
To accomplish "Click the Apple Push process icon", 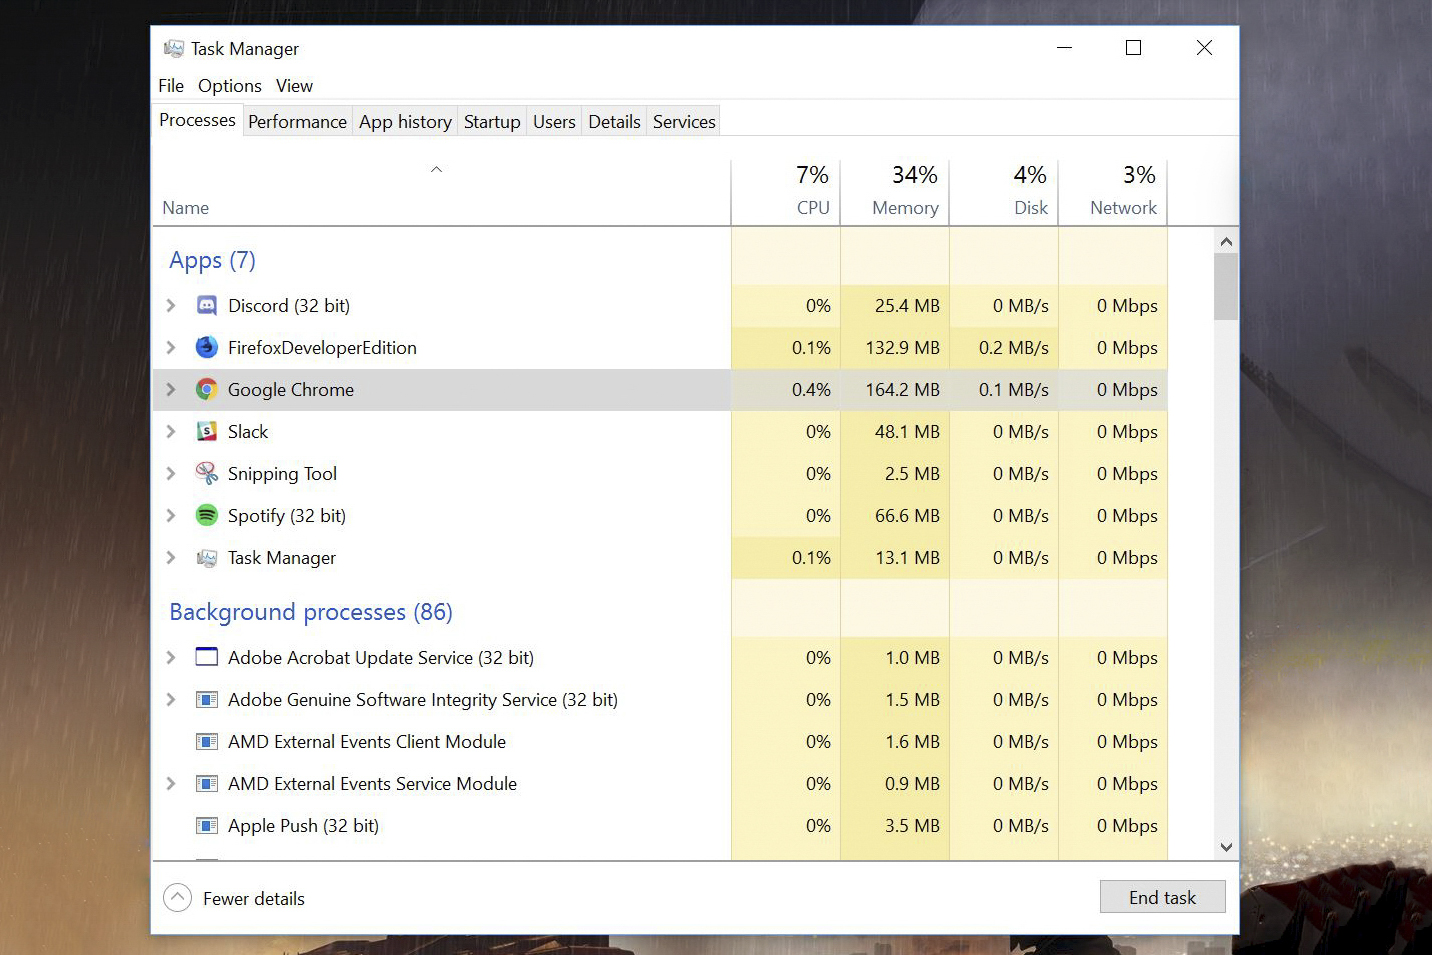I will [207, 826].
